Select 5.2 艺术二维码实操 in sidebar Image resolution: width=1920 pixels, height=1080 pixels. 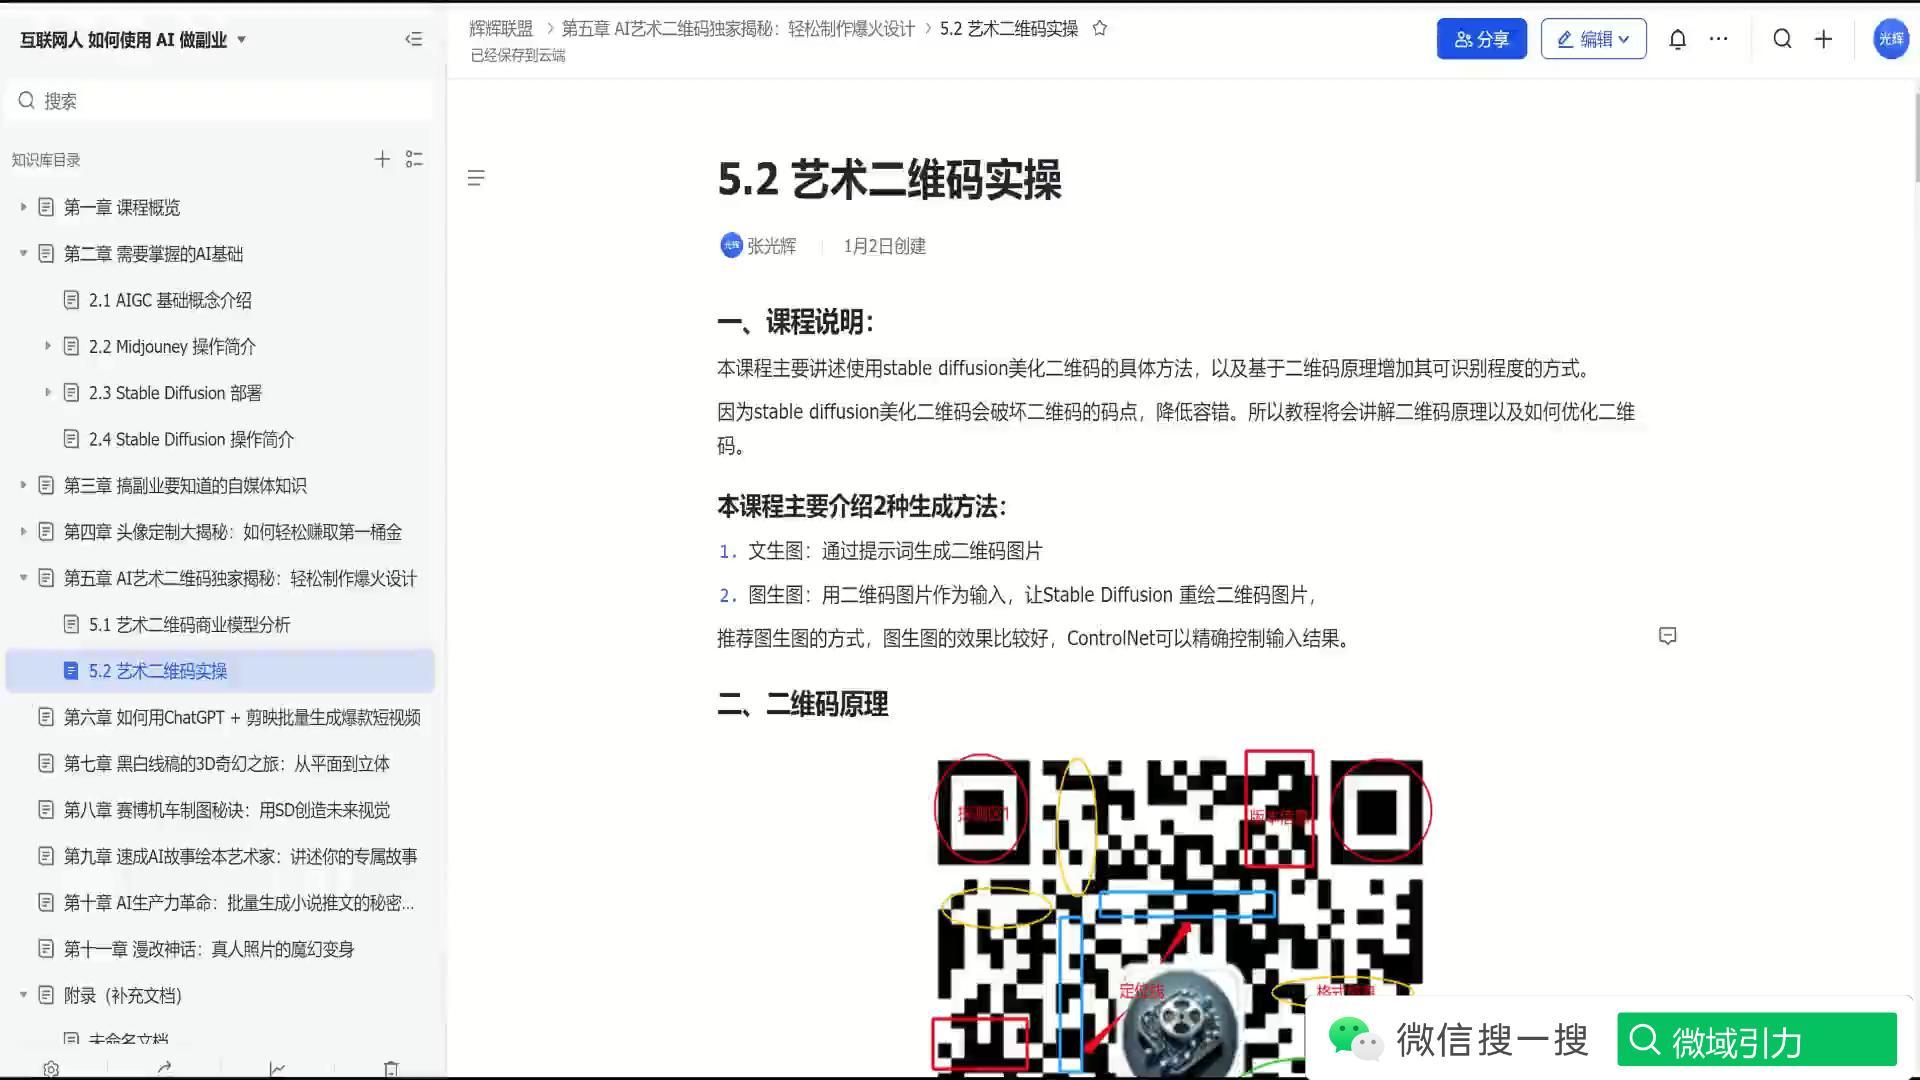[x=220, y=671]
